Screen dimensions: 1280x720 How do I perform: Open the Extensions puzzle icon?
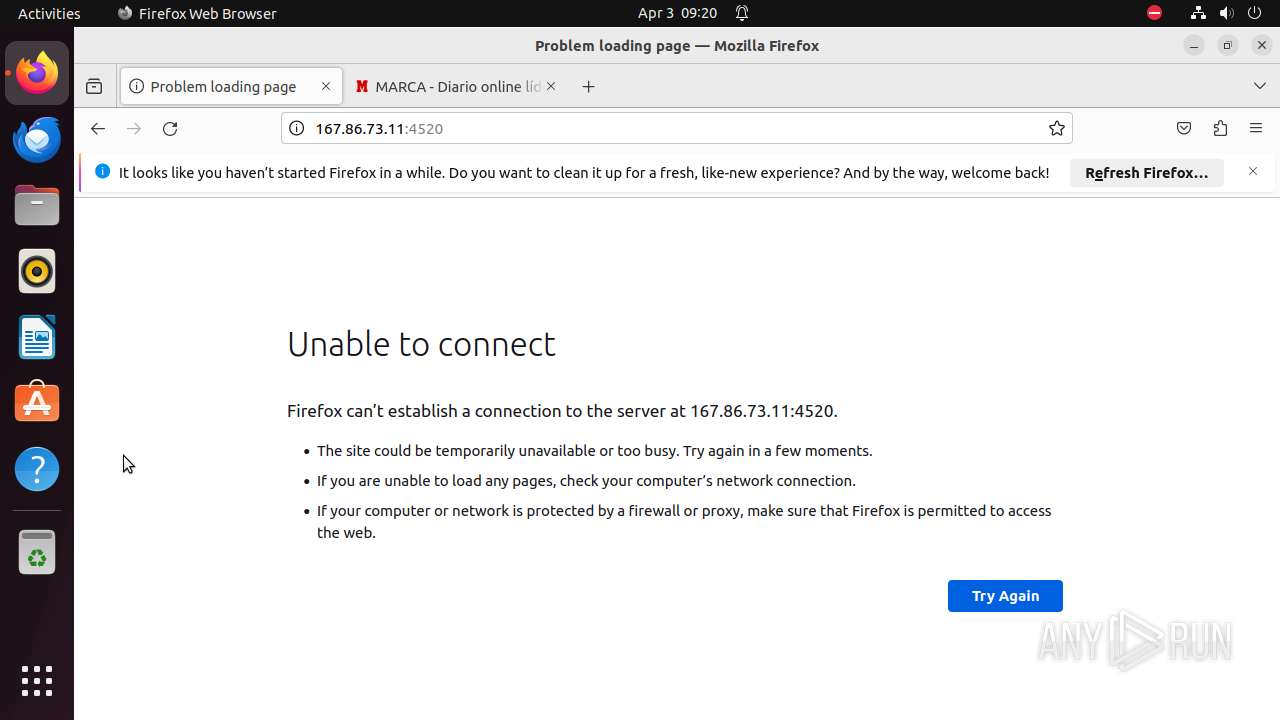(1220, 128)
